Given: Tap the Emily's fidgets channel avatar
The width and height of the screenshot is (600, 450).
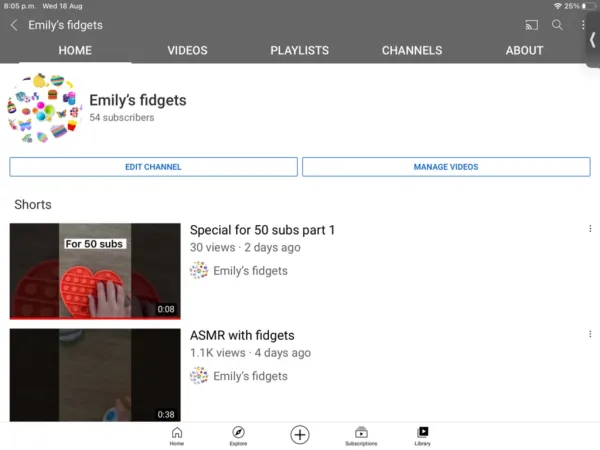Looking at the screenshot, I should (x=43, y=108).
